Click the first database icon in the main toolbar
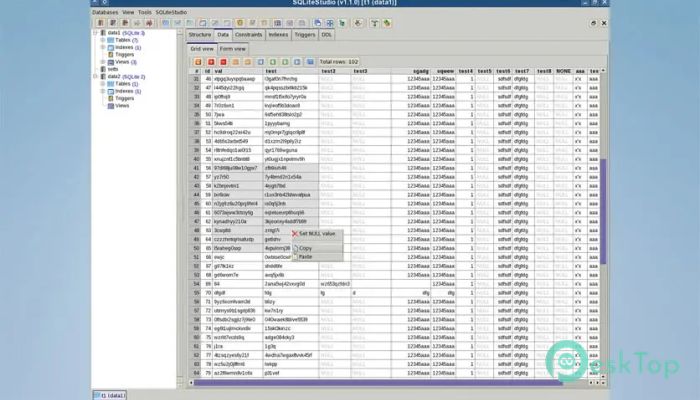This screenshot has height=400, width=700. click(100, 23)
